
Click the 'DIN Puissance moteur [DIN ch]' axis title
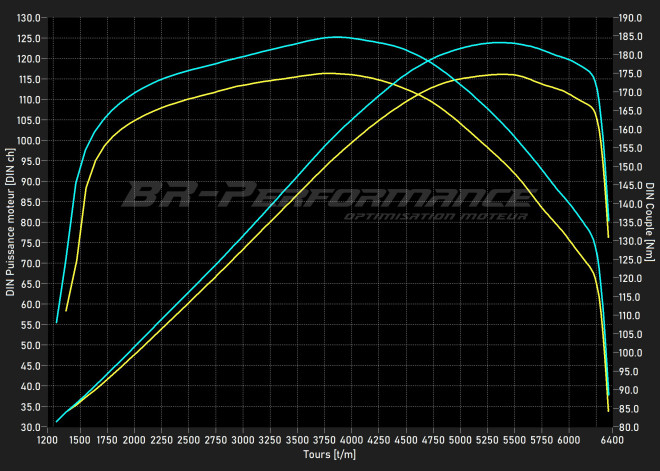coord(11,222)
